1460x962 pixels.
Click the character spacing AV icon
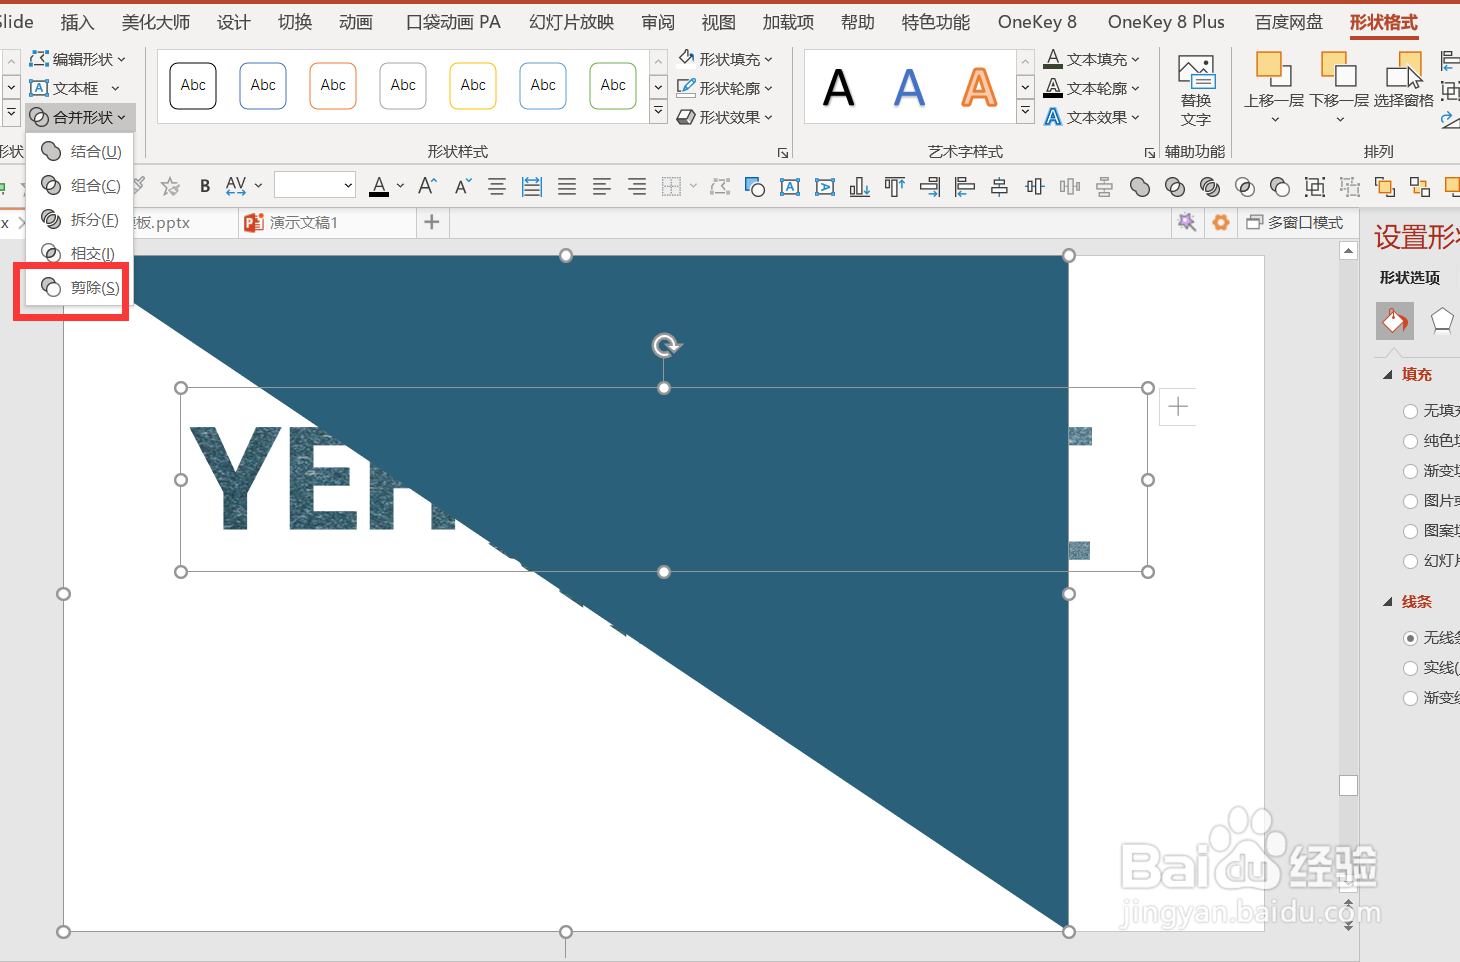[236, 186]
